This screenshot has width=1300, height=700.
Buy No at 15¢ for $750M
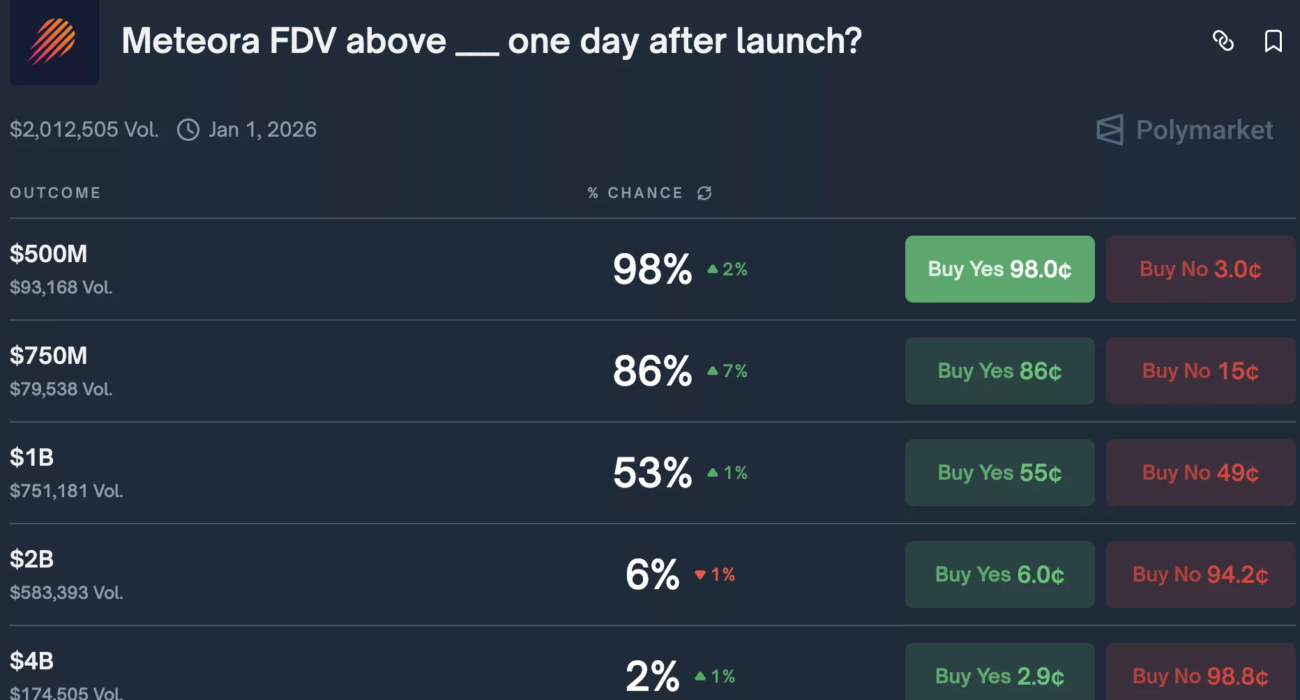tap(1200, 371)
